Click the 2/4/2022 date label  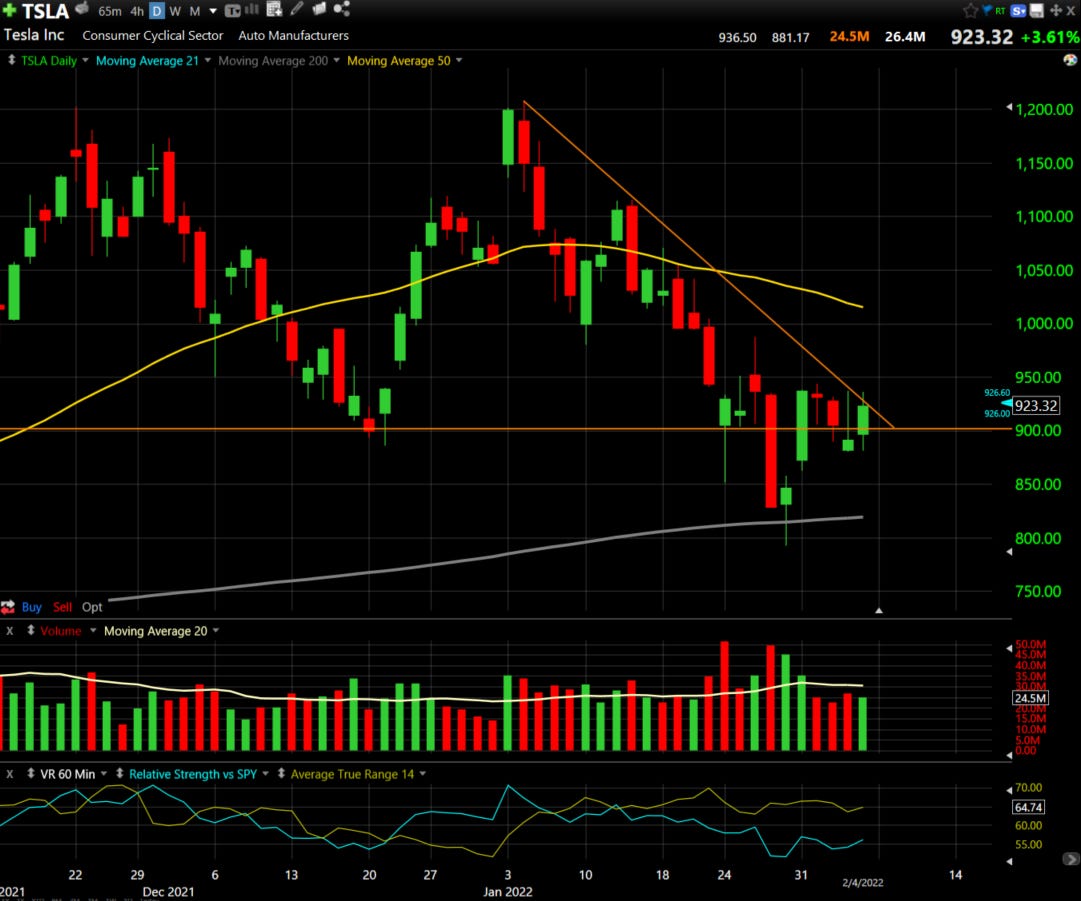pyautogui.click(x=862, y=882)
